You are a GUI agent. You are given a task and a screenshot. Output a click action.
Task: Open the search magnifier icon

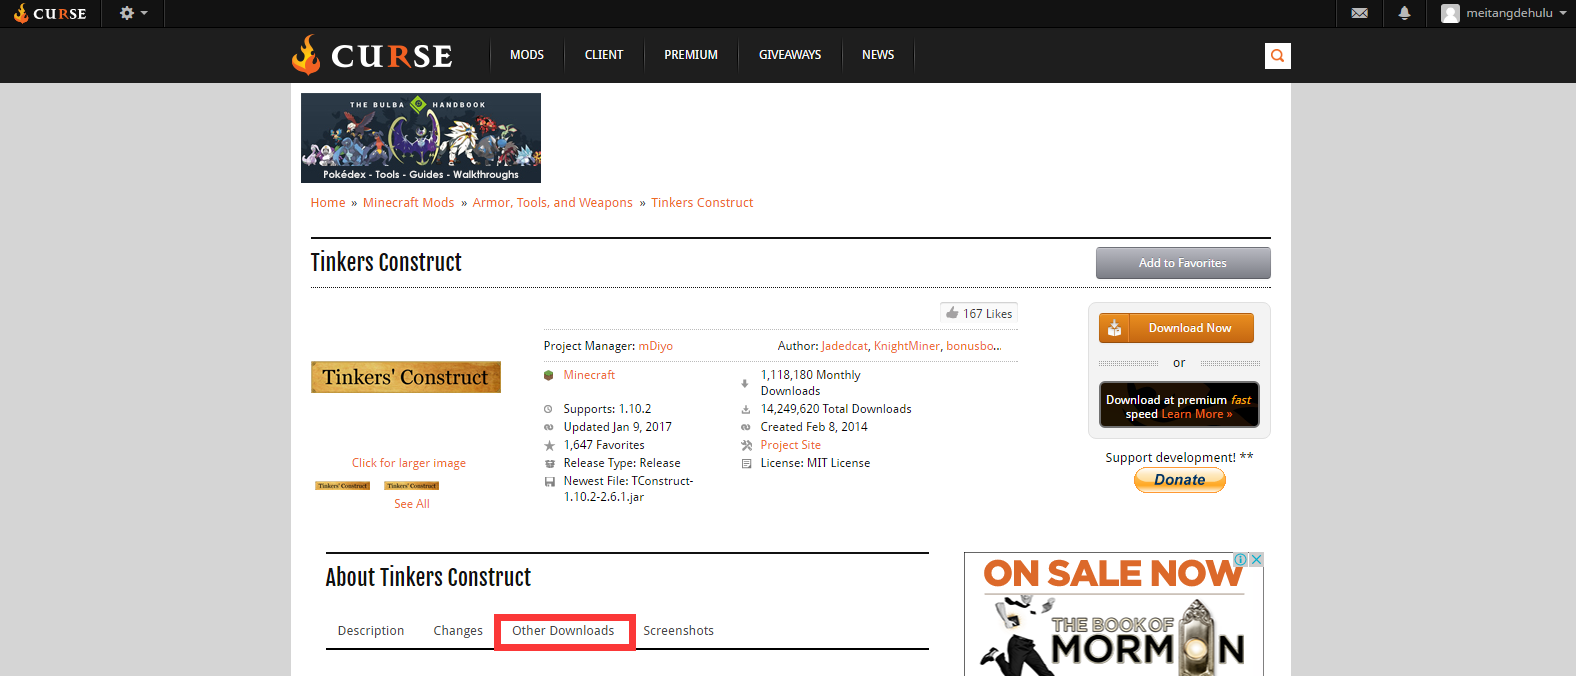point(1277,56)
